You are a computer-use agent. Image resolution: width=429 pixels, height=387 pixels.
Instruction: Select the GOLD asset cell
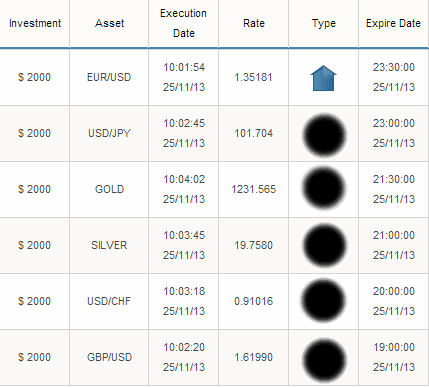109,189
